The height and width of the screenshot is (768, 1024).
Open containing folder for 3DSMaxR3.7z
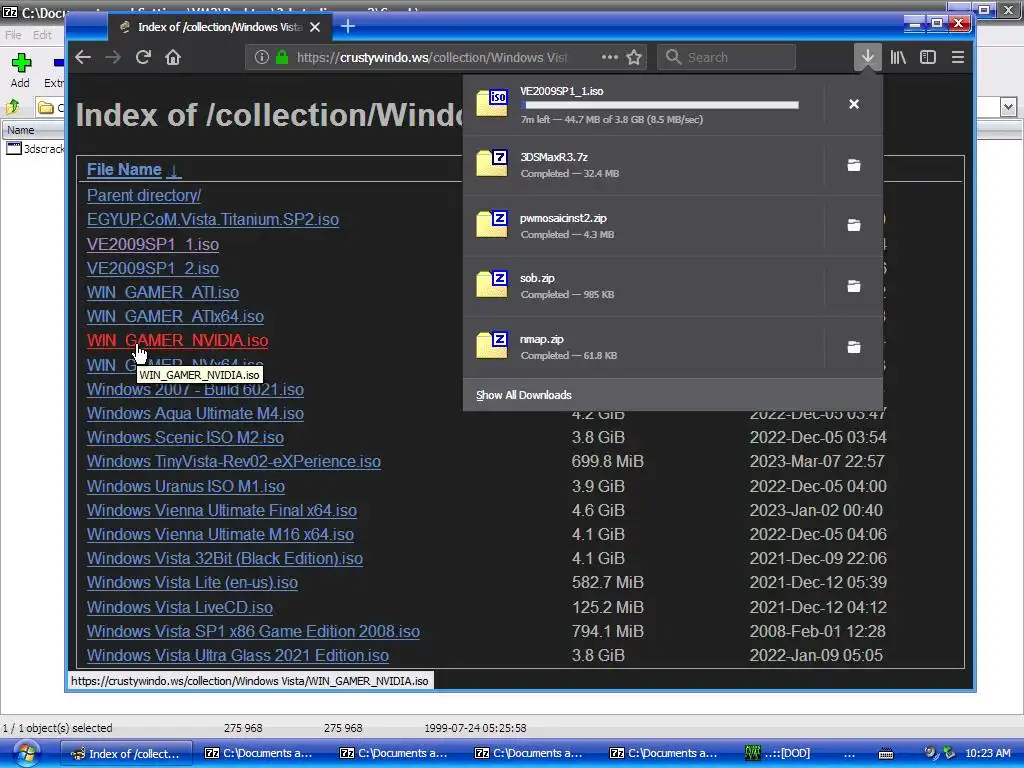pos(854,165)
